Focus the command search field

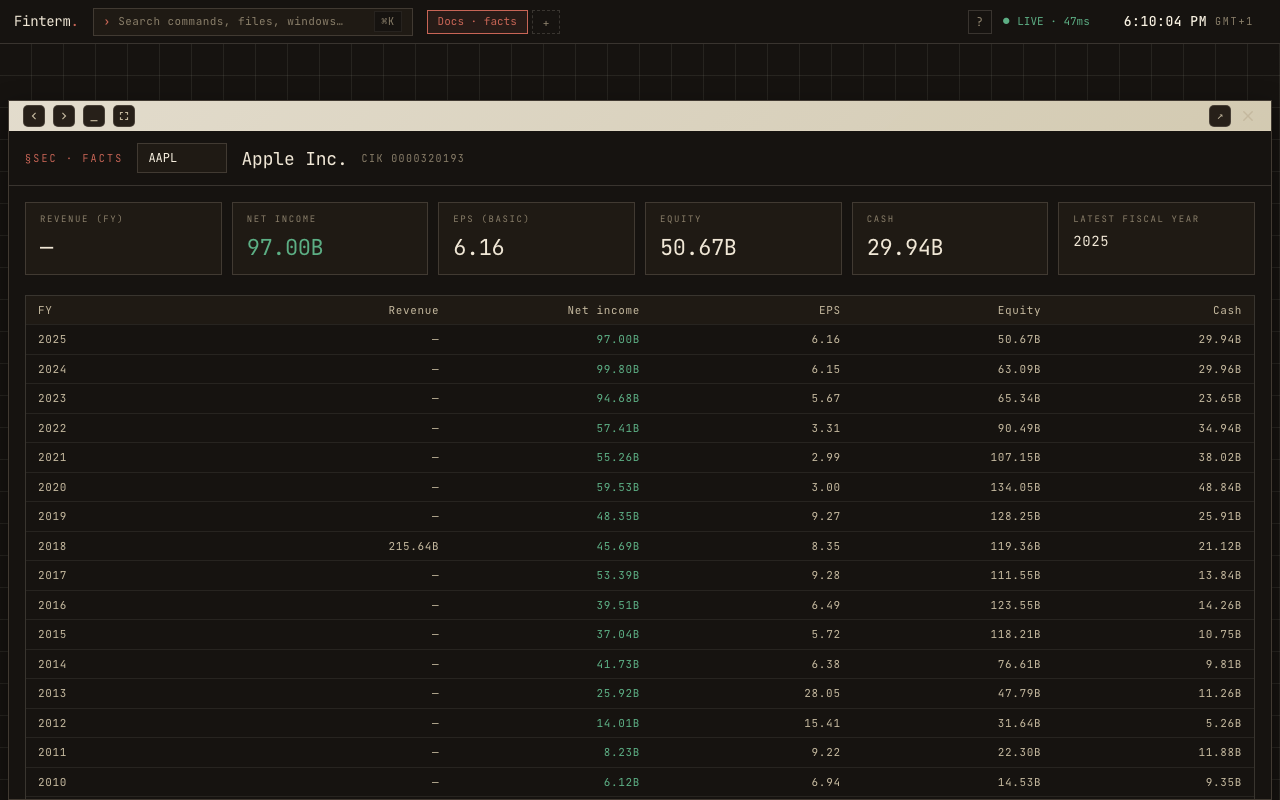click(253, 22)
